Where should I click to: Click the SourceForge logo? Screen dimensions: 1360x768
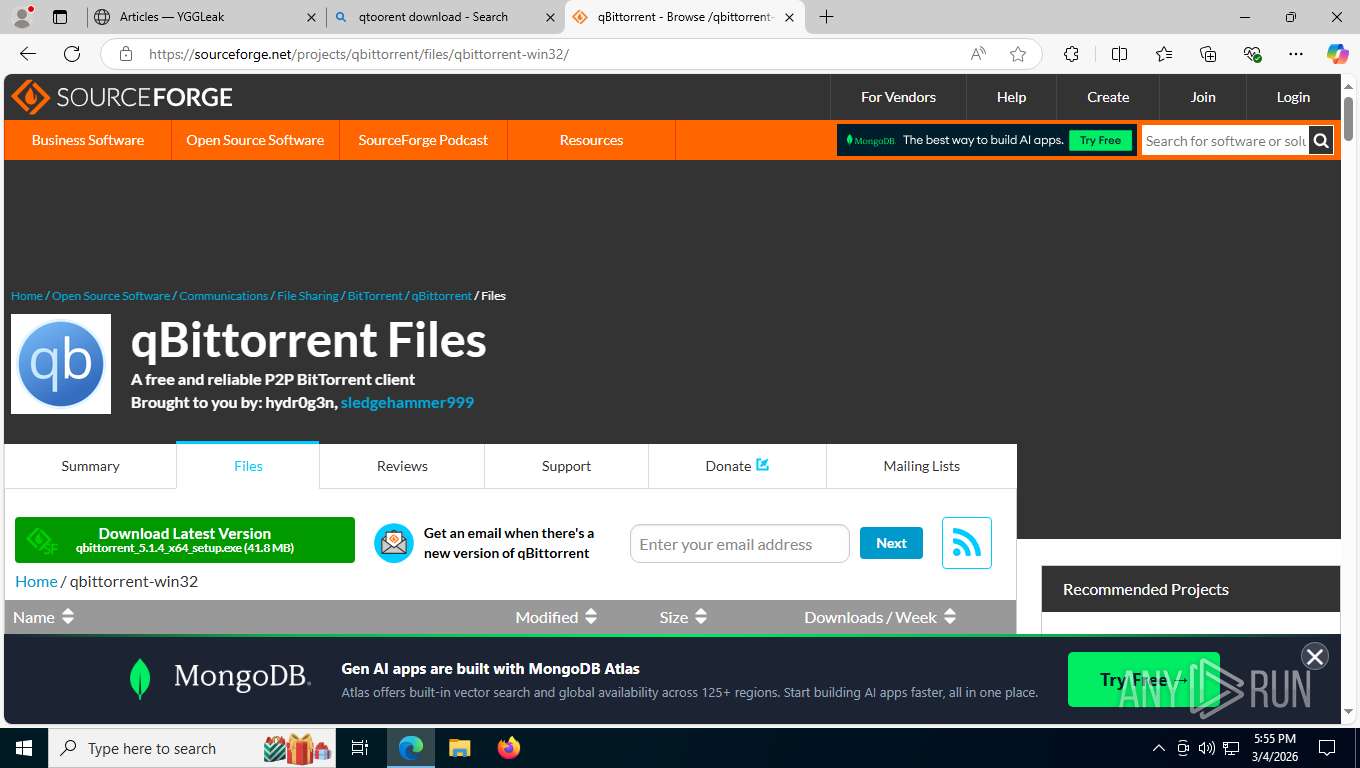122,97
